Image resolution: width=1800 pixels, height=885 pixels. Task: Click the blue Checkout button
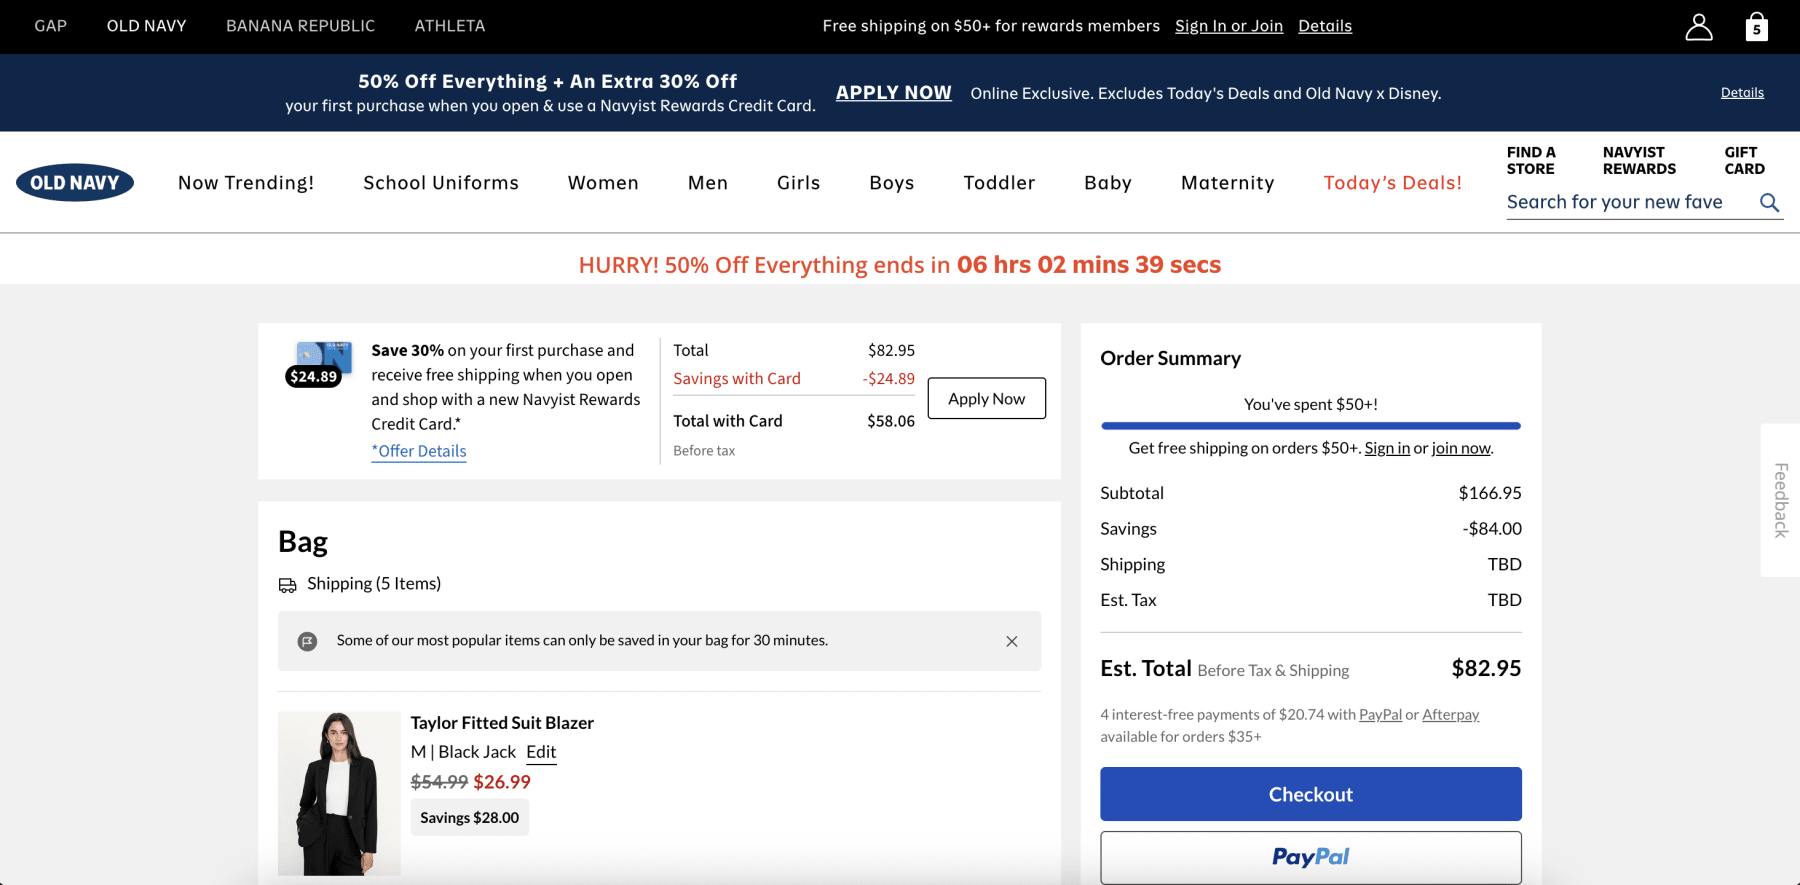tap(1311, 795)
